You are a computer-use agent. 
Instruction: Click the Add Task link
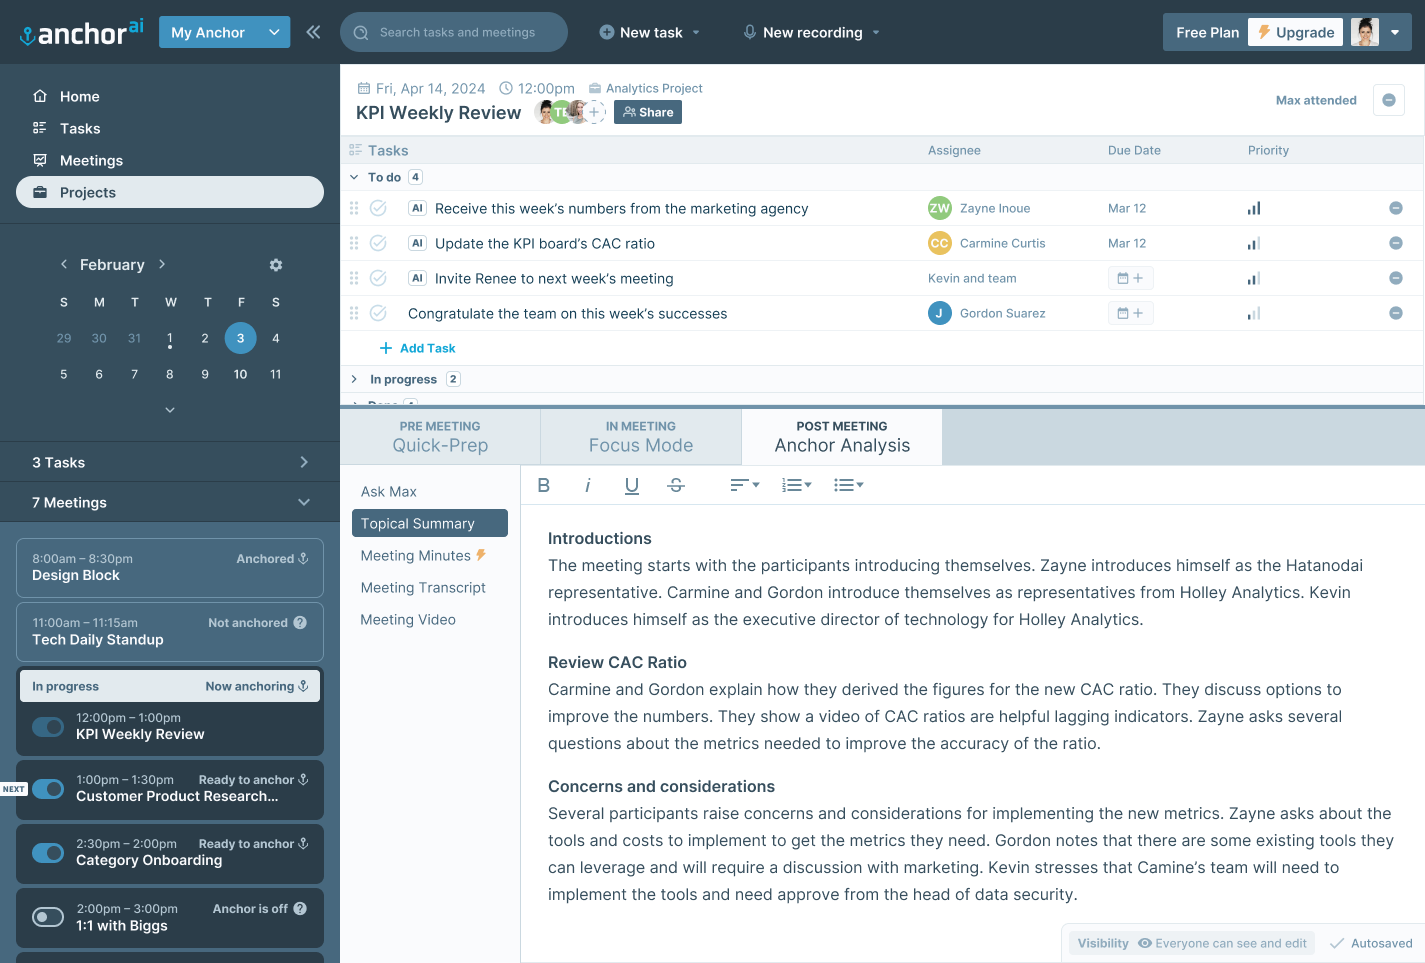(x=418, y=347)
